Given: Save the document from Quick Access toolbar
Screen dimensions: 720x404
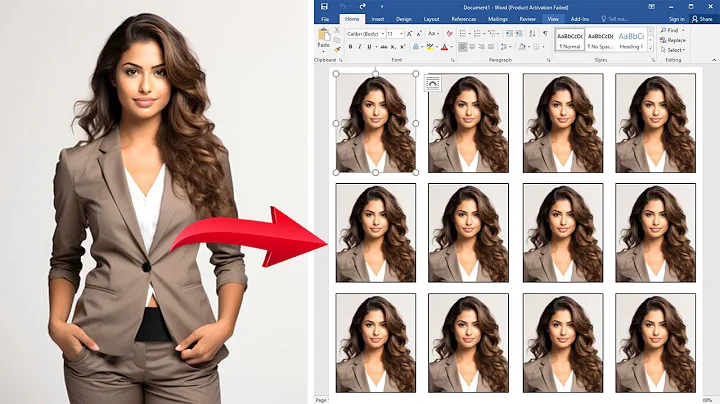Looking at the screenshot, I should pyautogui.click(x=324, y=6).
